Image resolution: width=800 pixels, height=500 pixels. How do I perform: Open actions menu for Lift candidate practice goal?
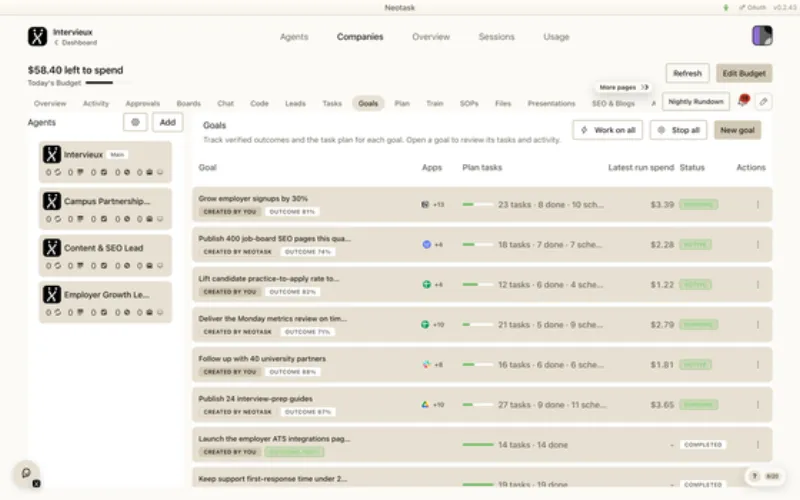[758, 285]
